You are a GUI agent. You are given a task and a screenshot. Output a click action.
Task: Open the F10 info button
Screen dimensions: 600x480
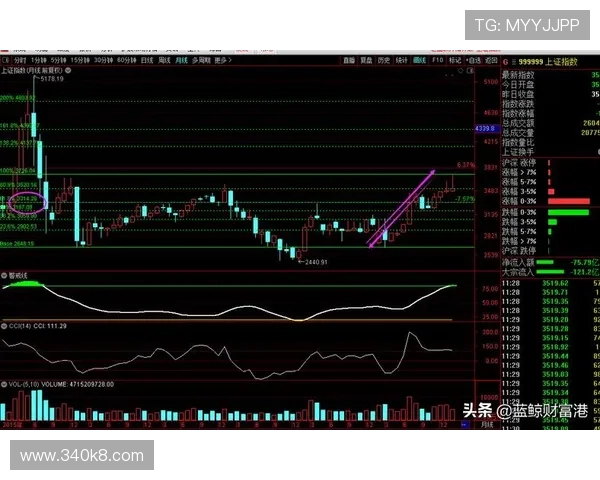(x=437, y=60)
